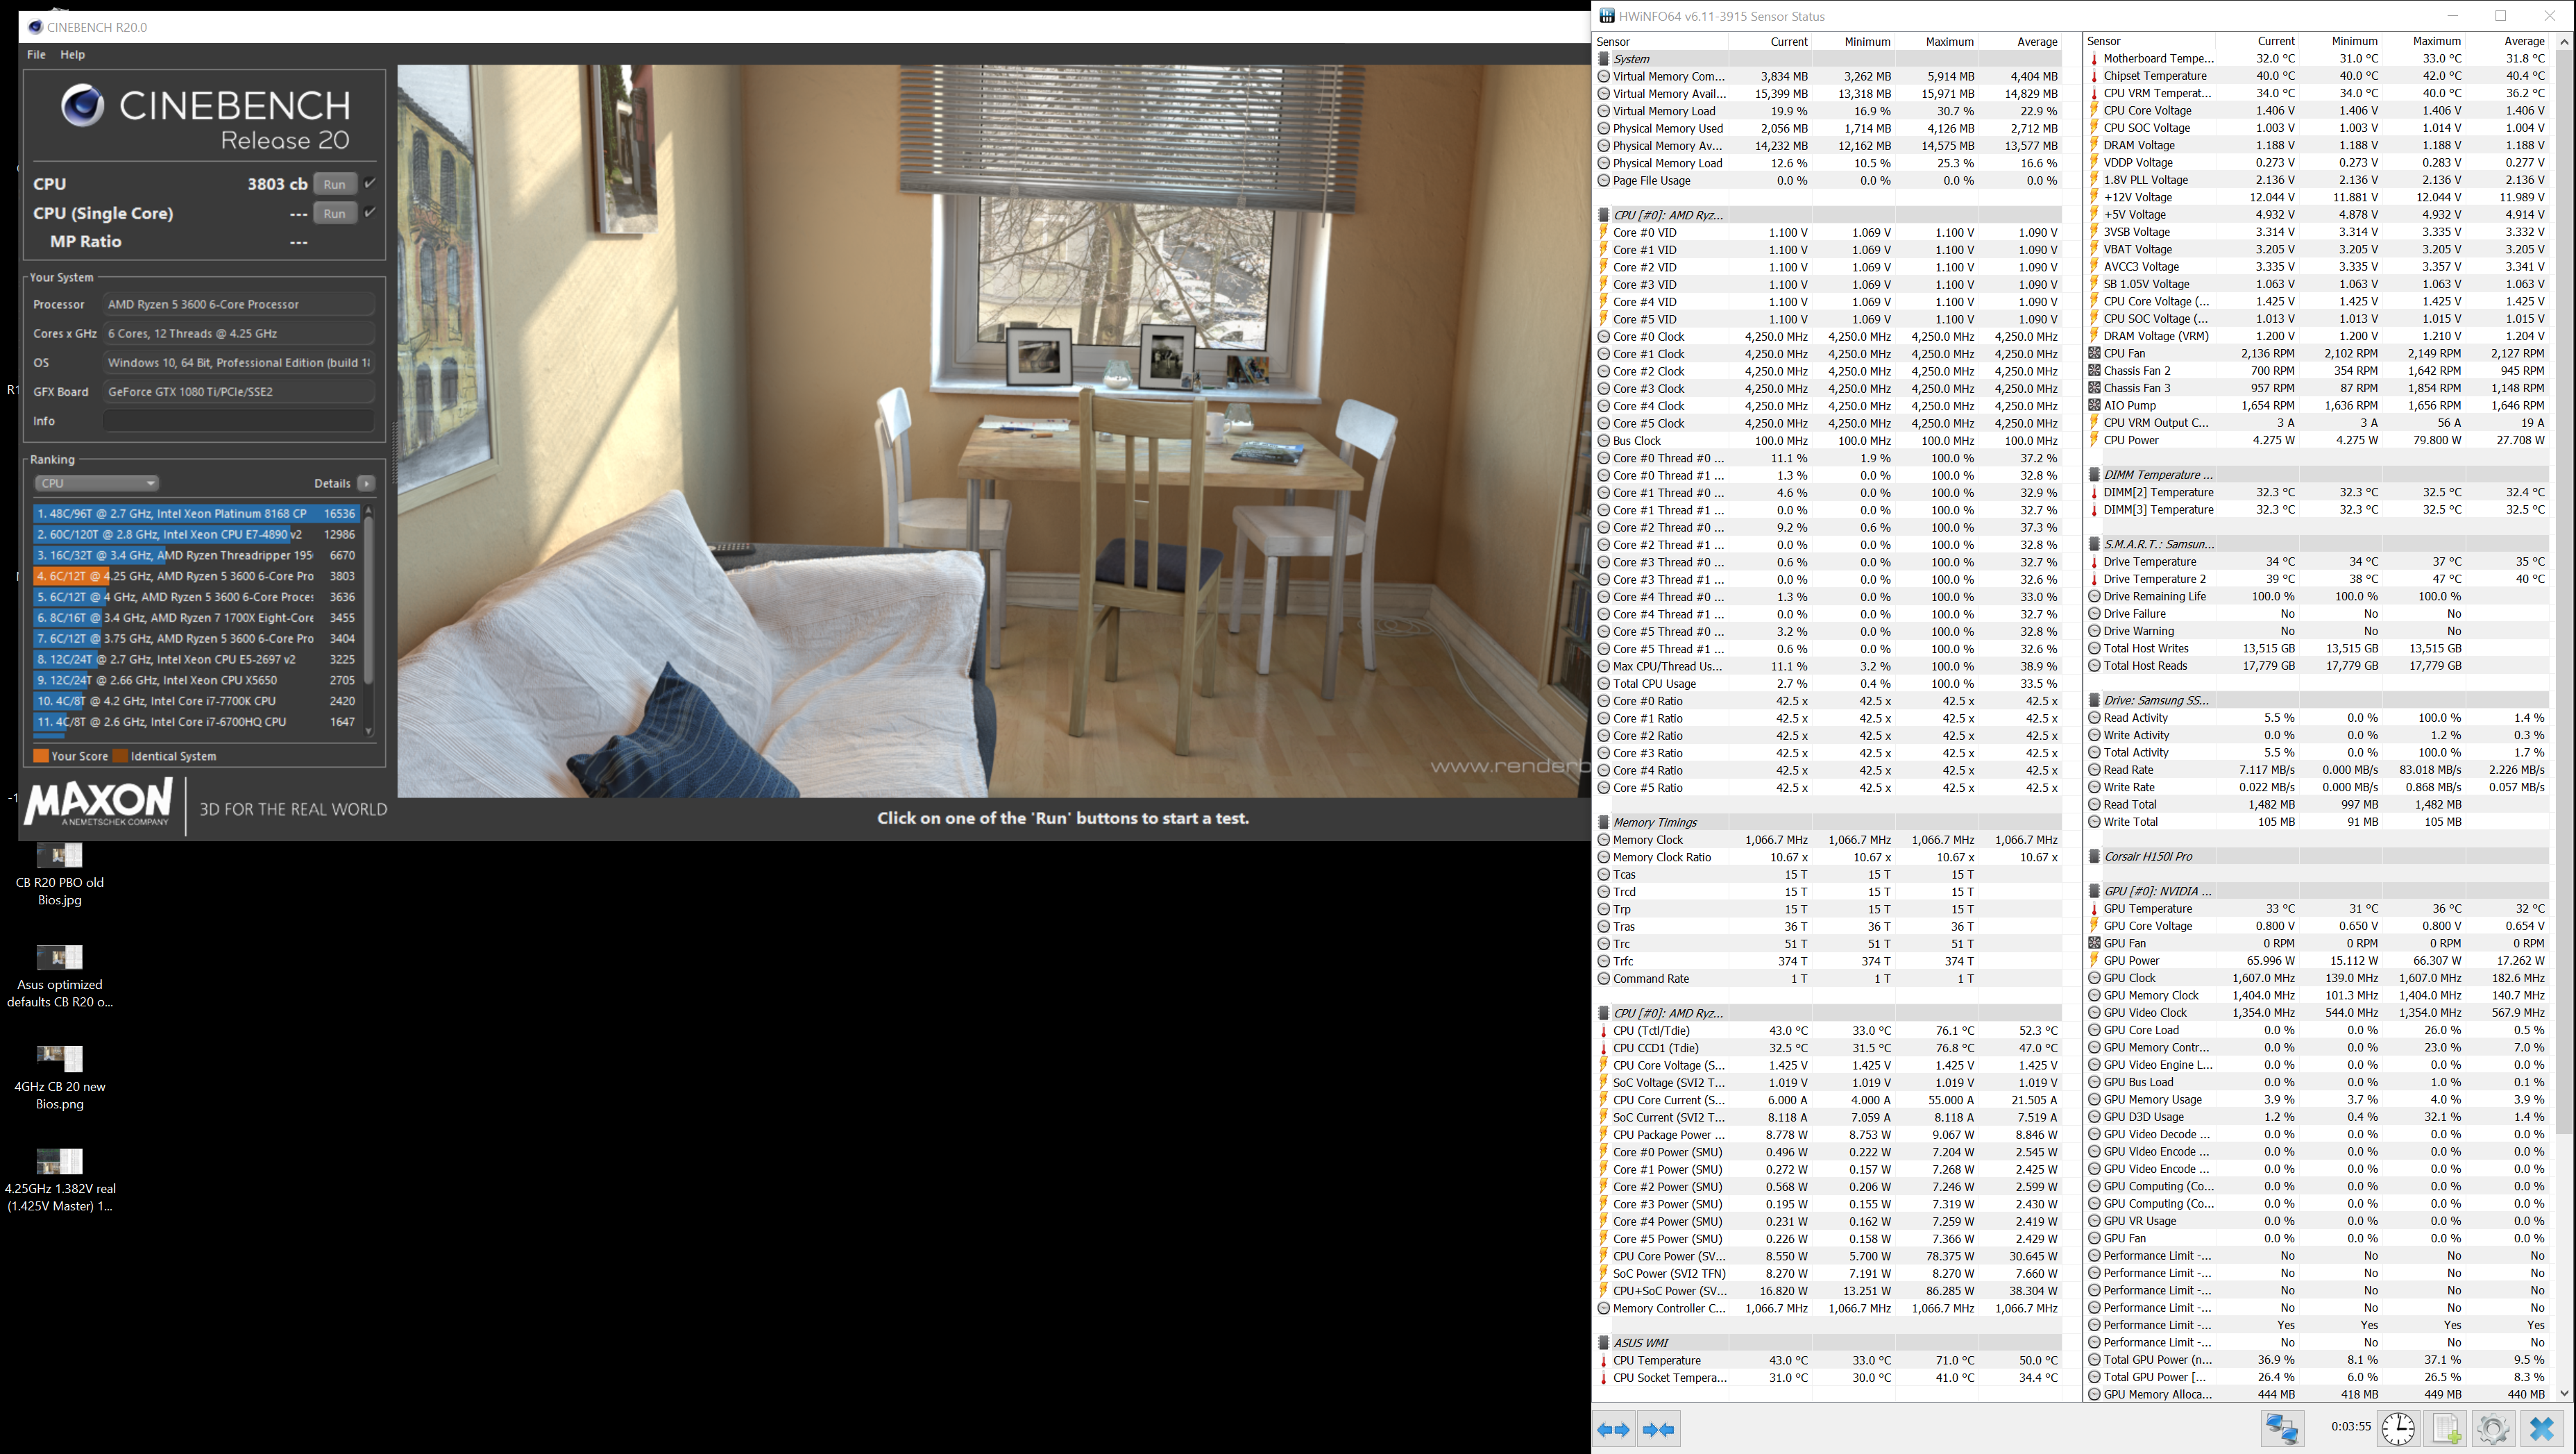Click the shrink sensor columns arrows button
Image resolution: width=2576 pixels, height=1454 pixels.
coord(1658,1429)
